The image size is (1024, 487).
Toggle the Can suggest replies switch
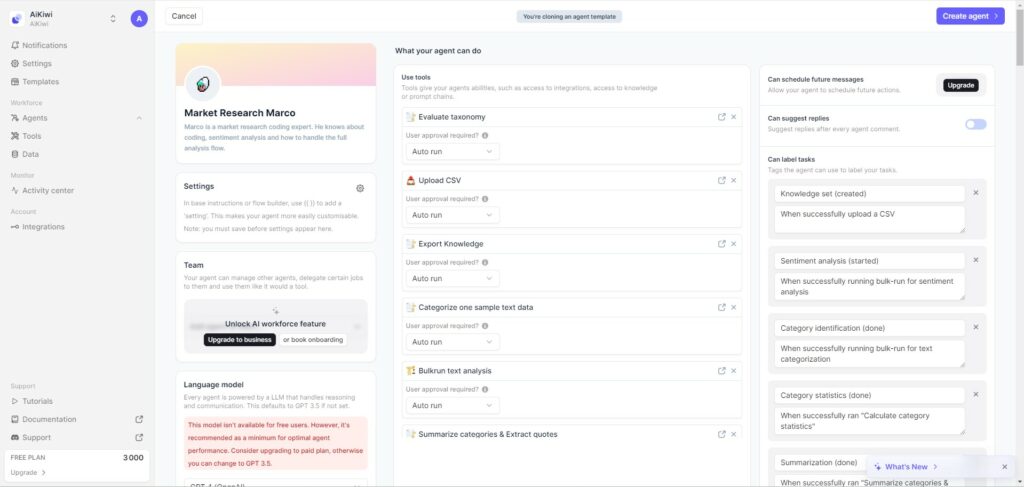(x=976, y=124)
